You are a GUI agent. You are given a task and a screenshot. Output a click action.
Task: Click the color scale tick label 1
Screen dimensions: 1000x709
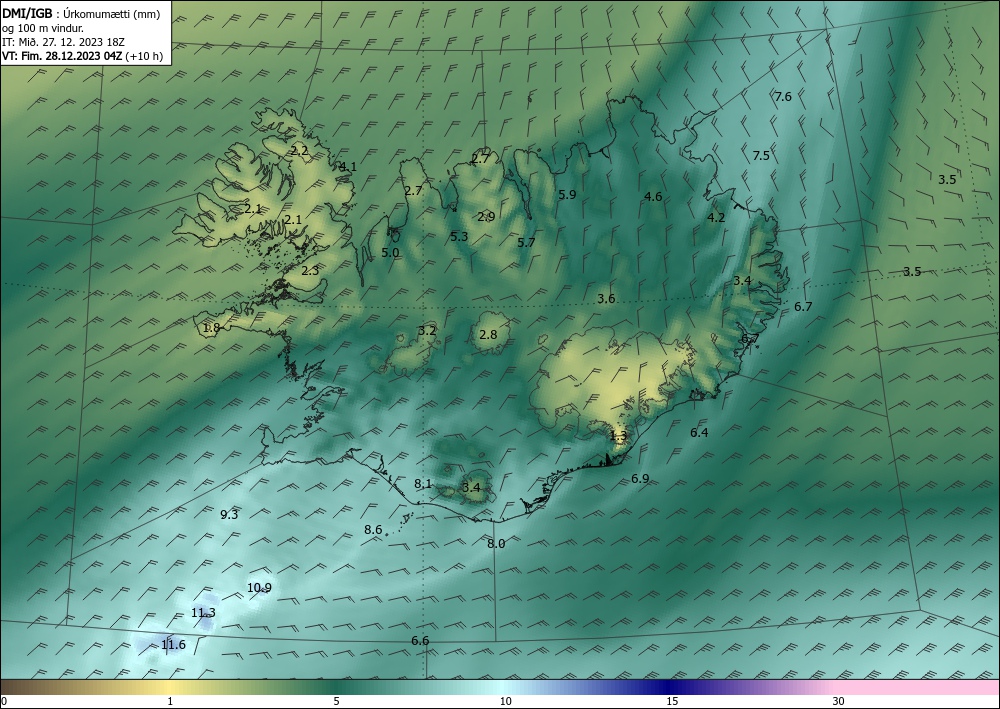click(x=170, y=702)
